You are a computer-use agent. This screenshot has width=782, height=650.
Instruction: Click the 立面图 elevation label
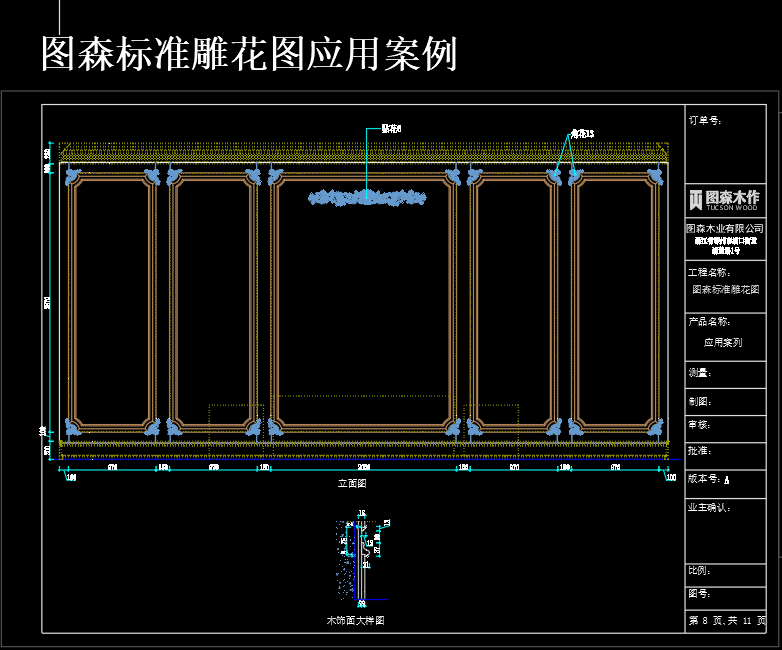tap(352, 483)
